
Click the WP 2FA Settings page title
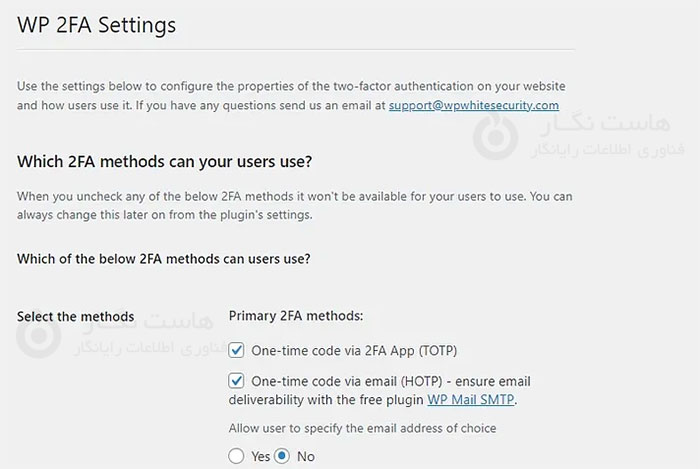[x=96, y=26]
